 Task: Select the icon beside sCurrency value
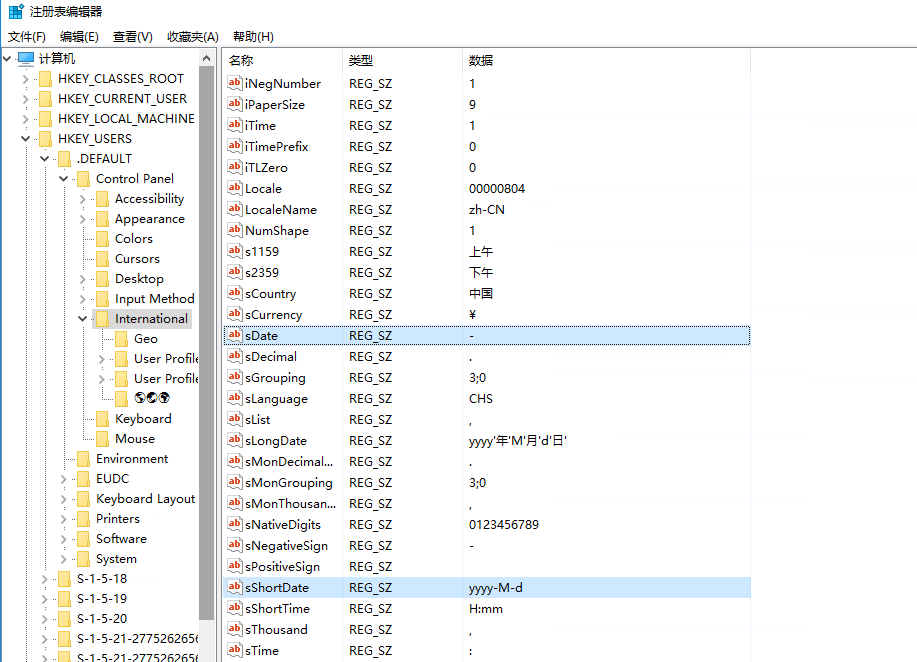[235, 315]
